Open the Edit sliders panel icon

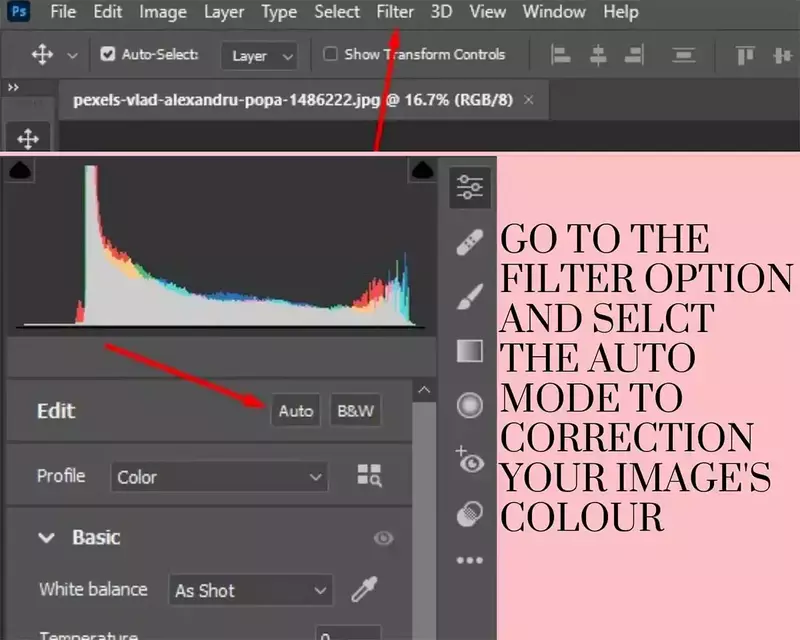coord(469,187)
